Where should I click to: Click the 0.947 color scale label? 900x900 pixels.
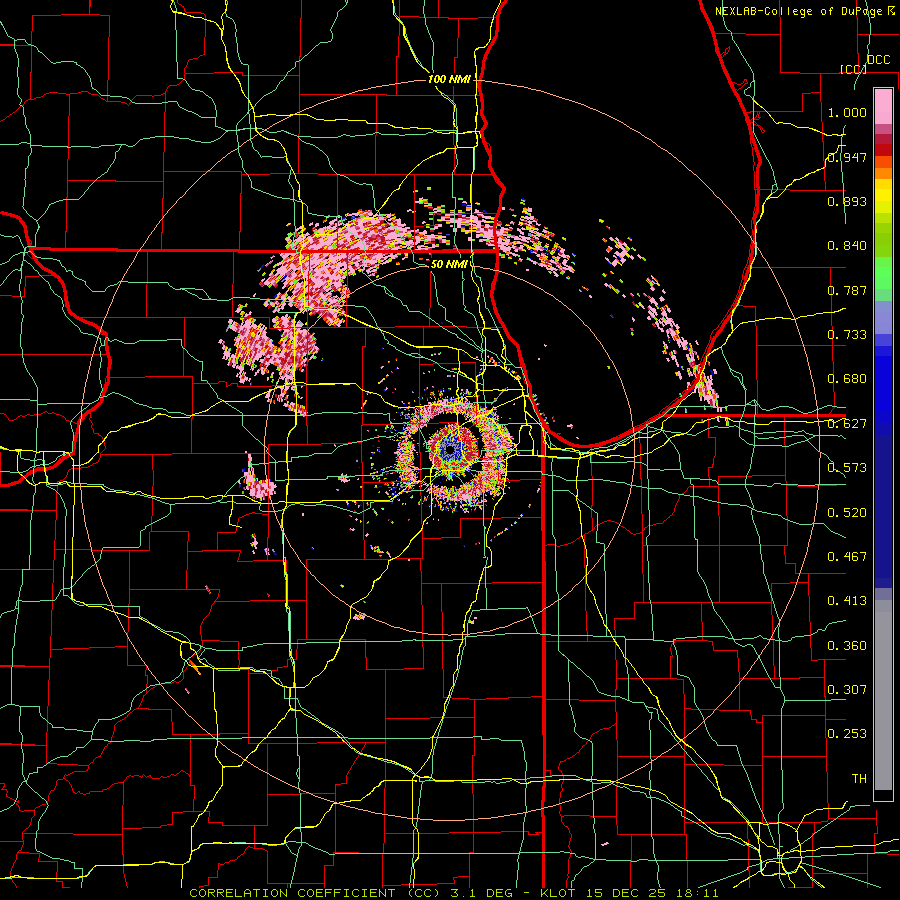[x=847, y=157]
